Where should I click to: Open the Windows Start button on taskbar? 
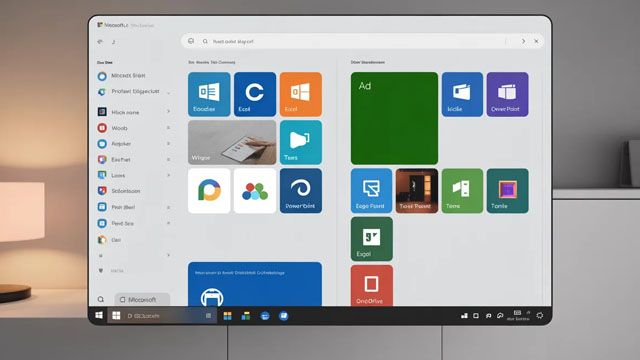click(x=99, y=315)
